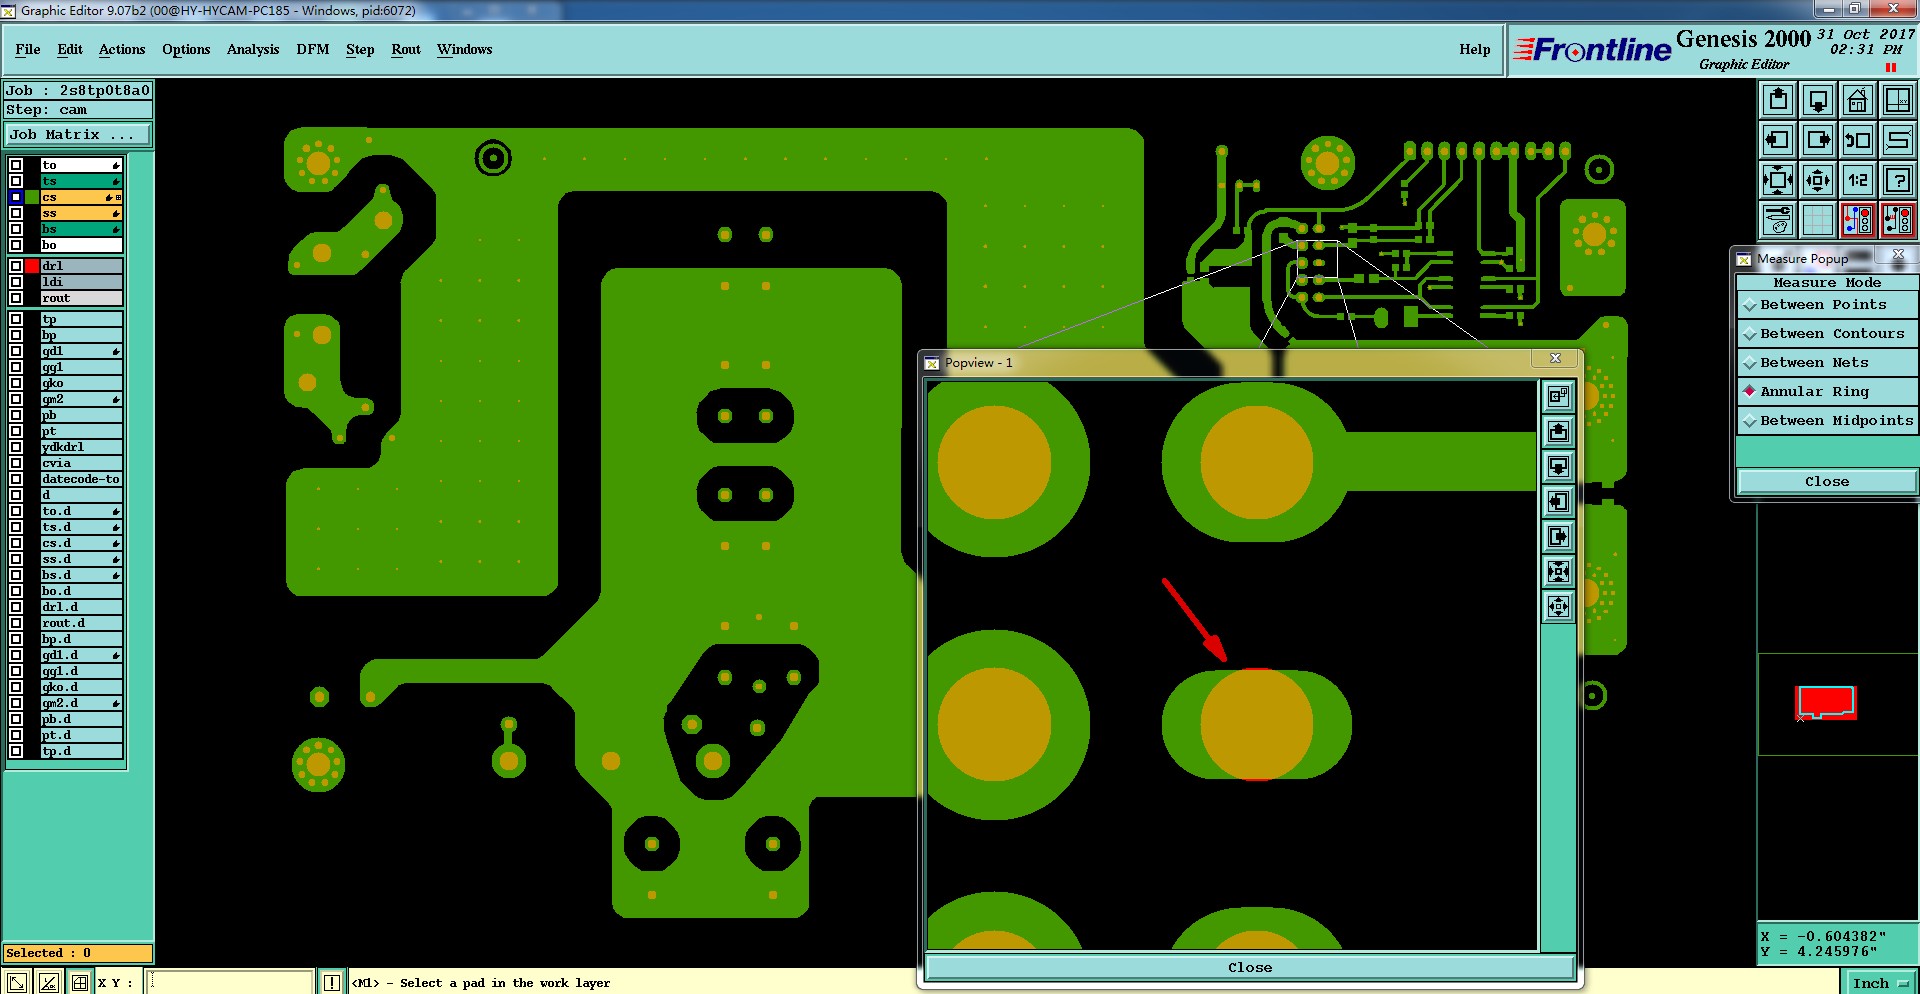Toggle display checkbox for layer ts

pyautogui.click(x=16, y=181)
